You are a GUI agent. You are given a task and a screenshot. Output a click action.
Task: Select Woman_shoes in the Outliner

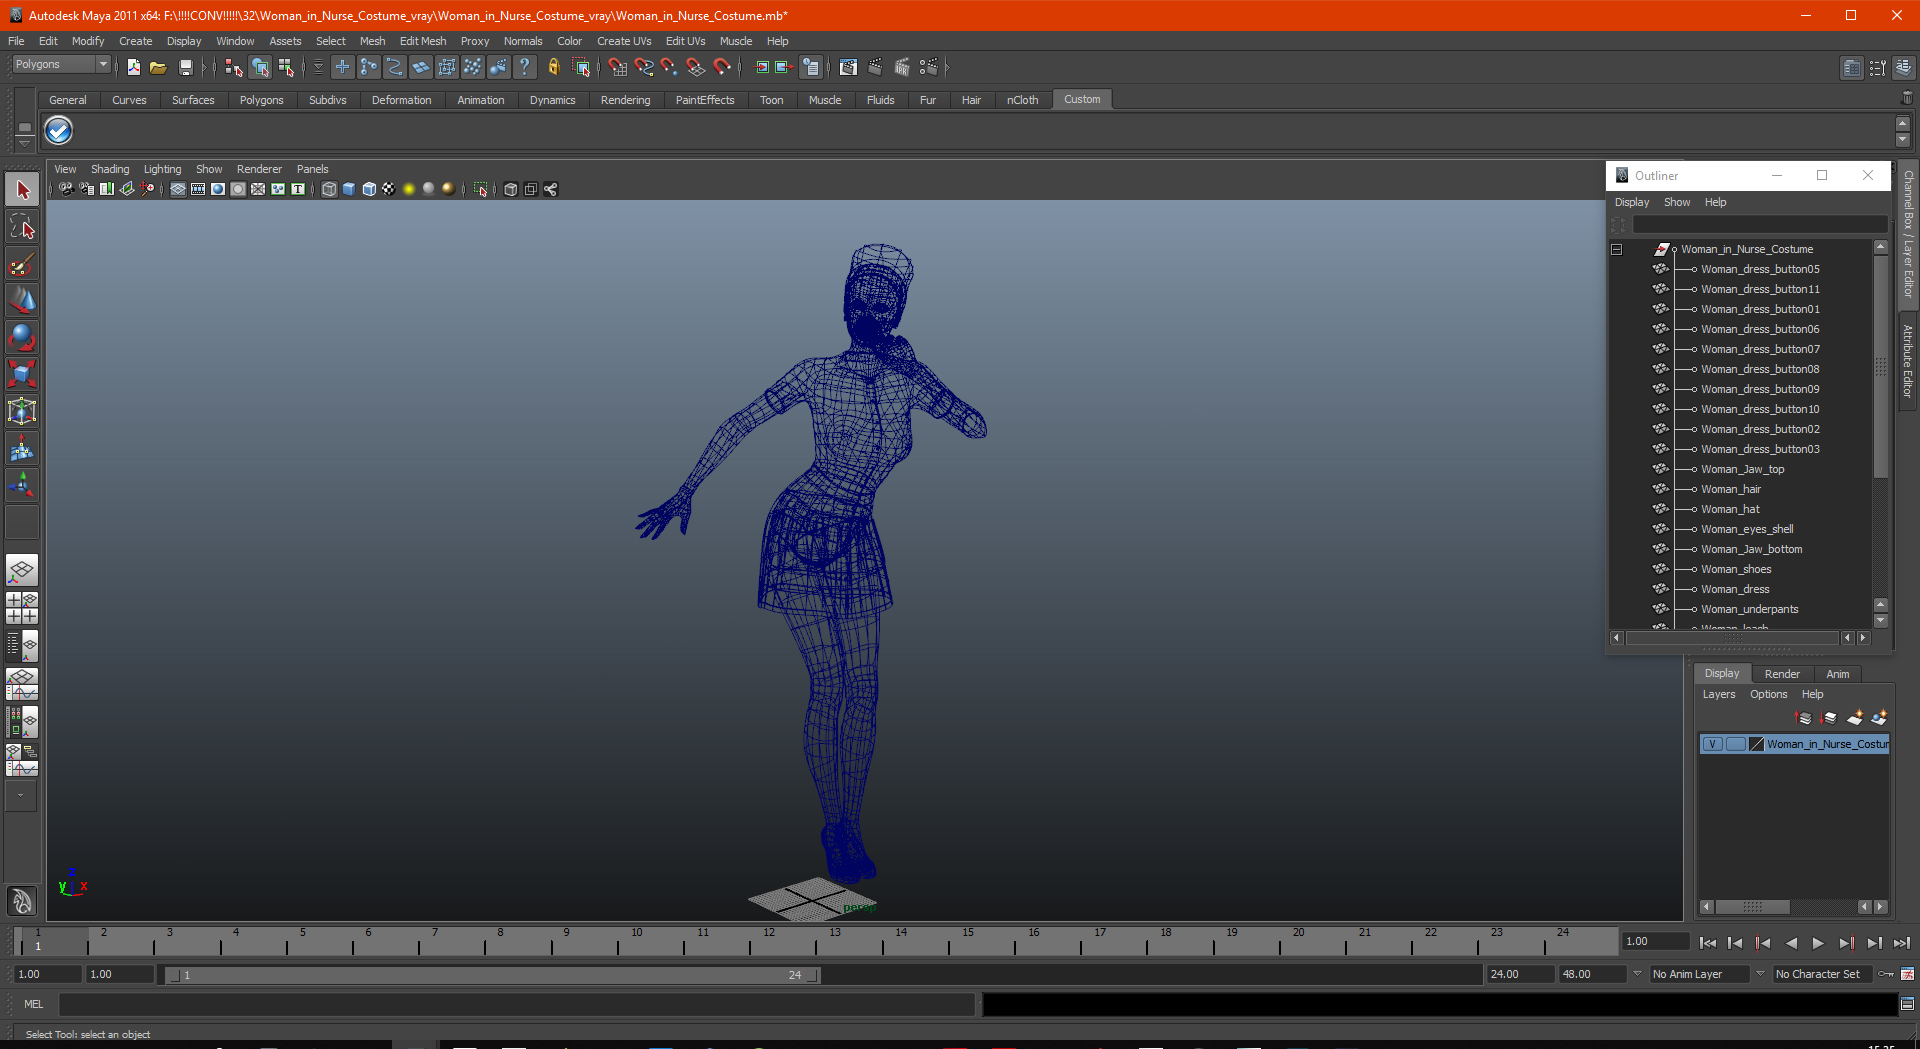[1736, 569]
